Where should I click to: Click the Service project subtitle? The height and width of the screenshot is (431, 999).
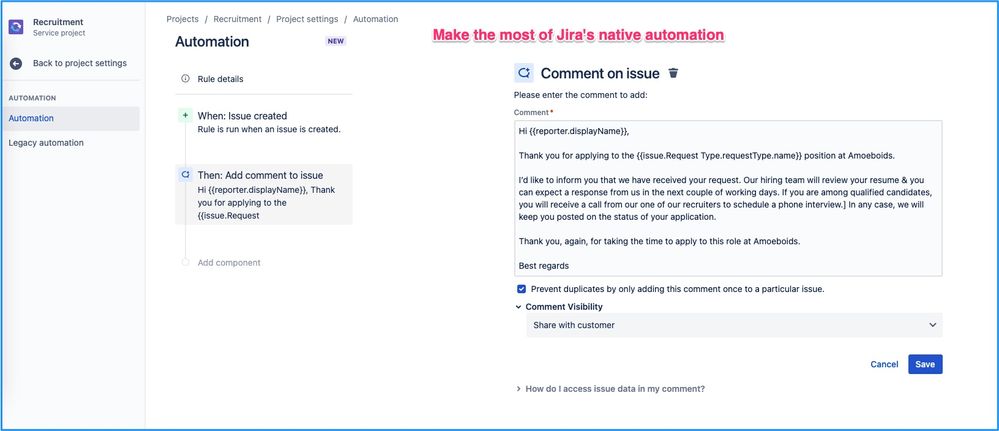pyautogui.click(x=59, y=33)
